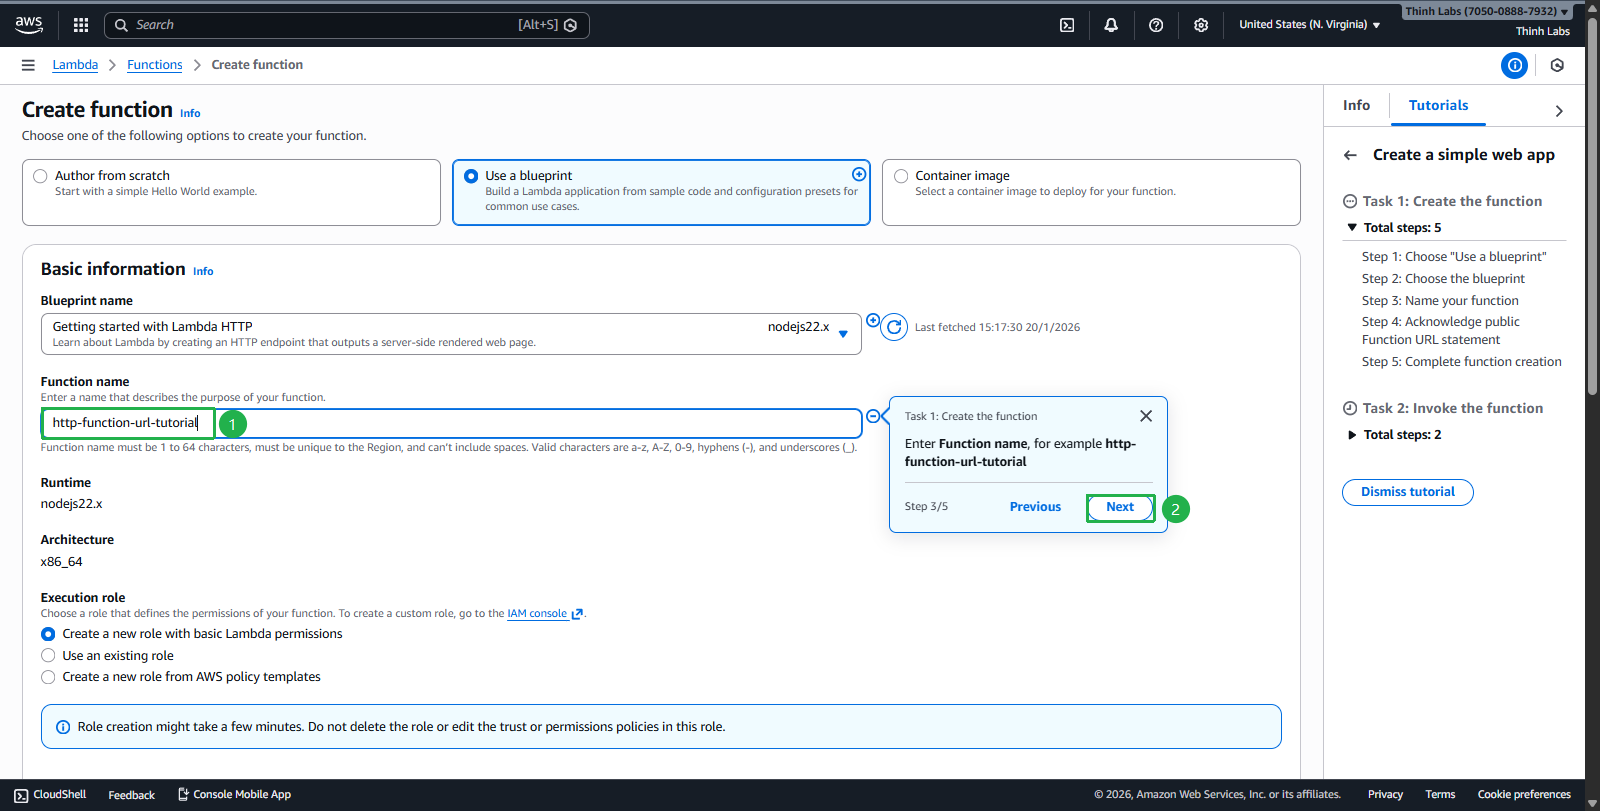Viewport: 1600px width, 811px height.
Task: Open the AWS services grid menu
Action: coord(81,25)
